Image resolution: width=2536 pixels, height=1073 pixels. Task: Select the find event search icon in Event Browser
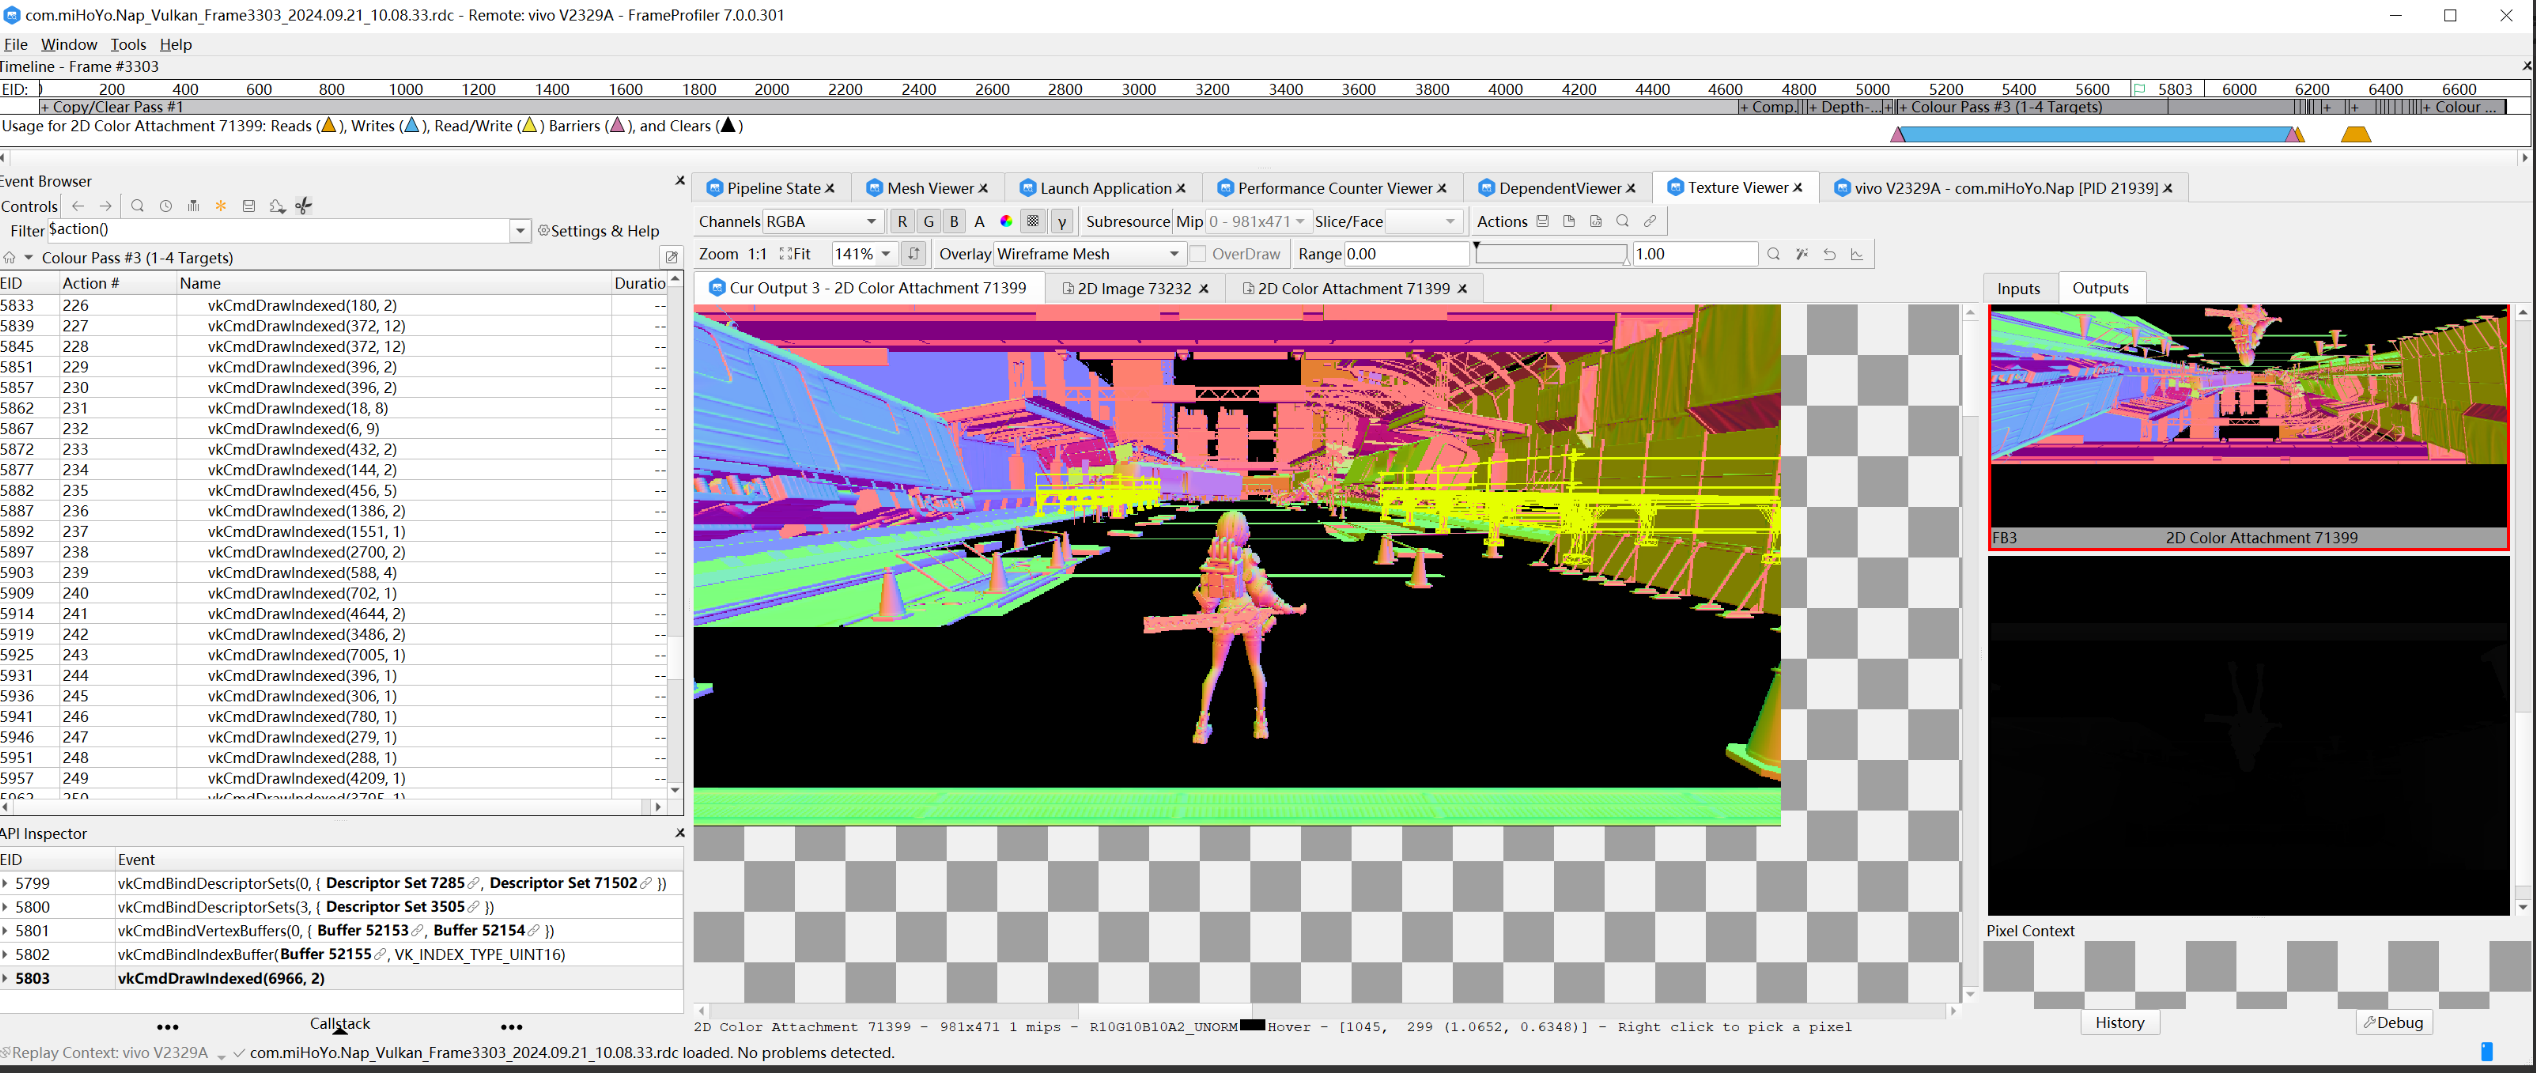coord(137,206)
